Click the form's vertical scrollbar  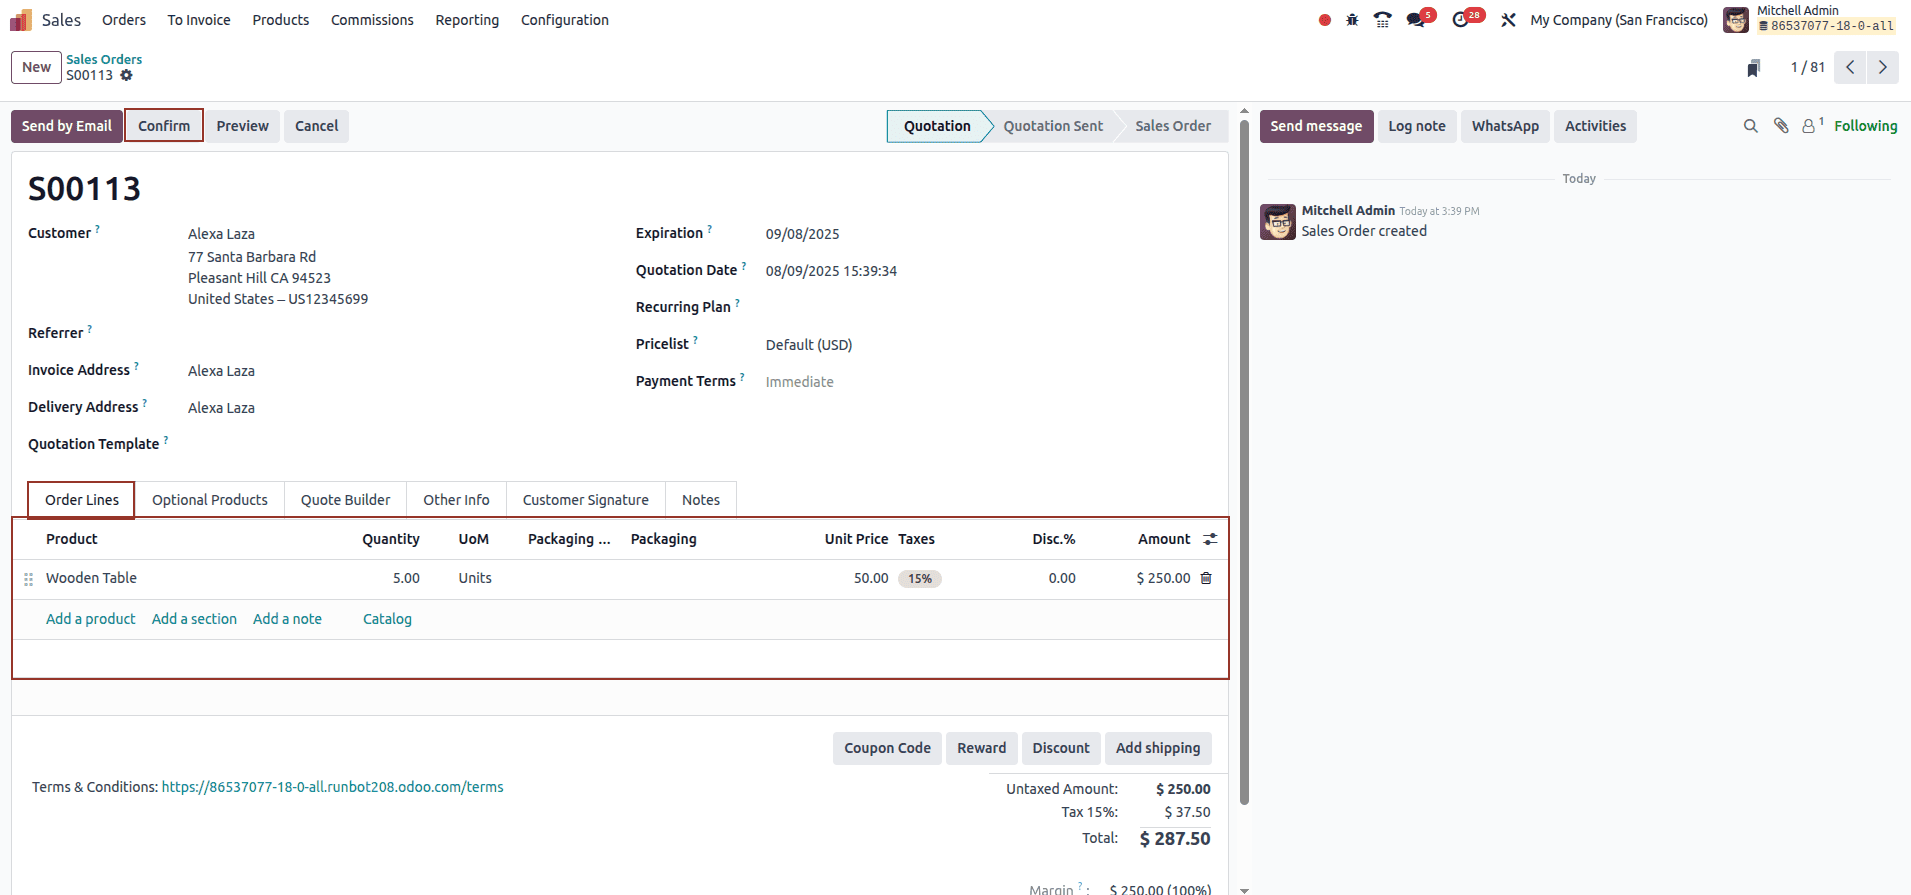point(1244,462)
